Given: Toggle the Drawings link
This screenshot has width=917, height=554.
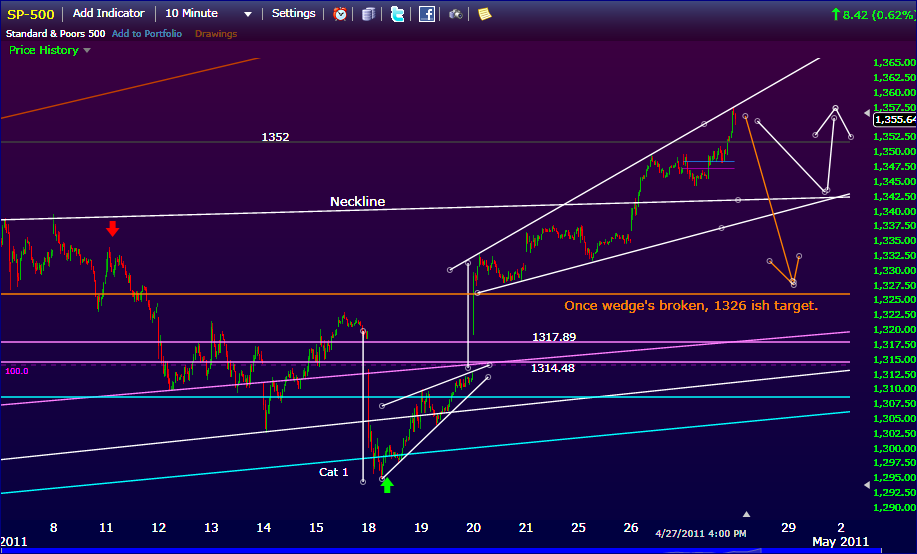Looking at the screenshot, I should [216, 34].
